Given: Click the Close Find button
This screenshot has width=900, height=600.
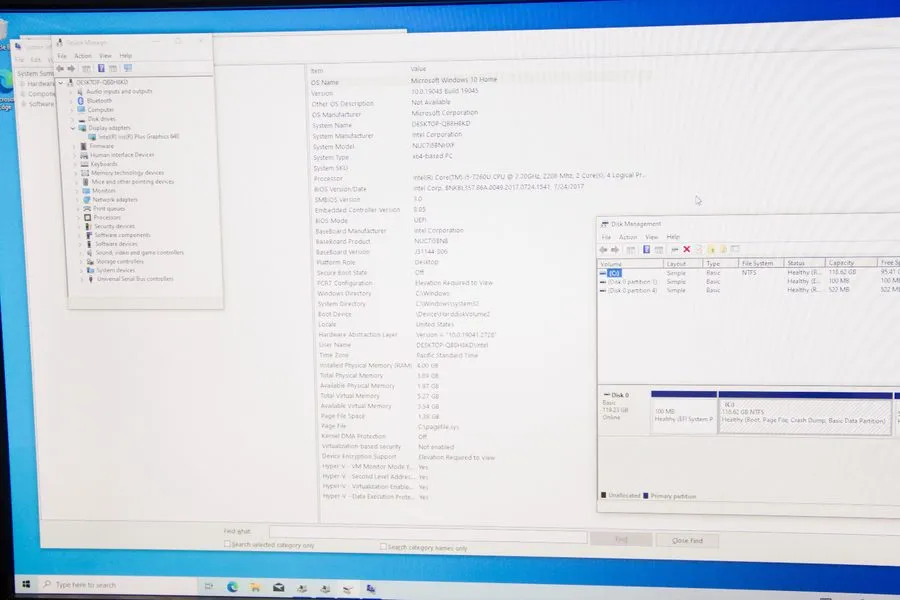Looking at the screenshot, I should [687, 541].
